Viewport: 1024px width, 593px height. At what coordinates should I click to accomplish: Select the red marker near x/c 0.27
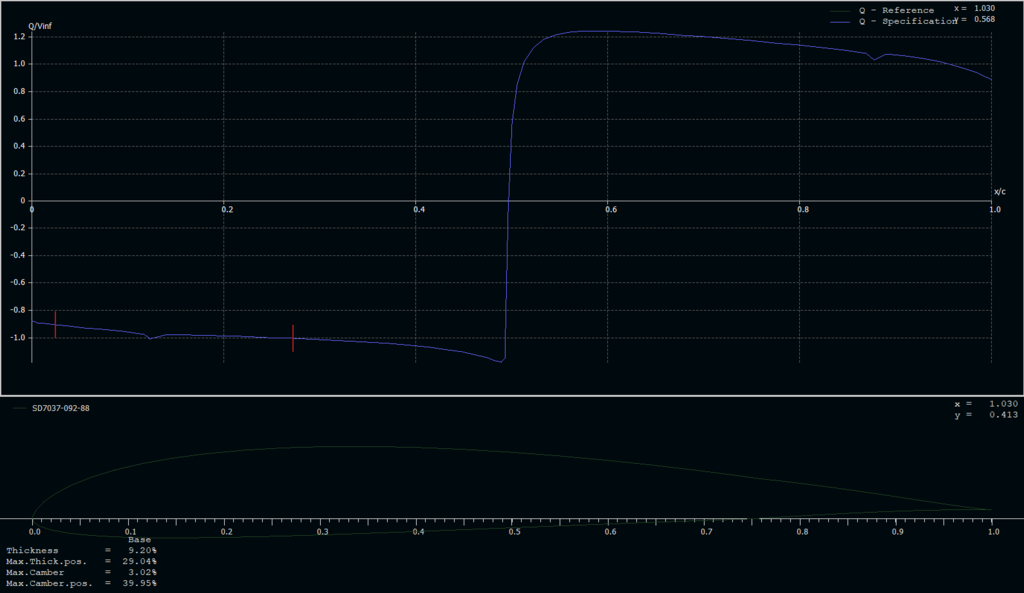coord(293,338)
